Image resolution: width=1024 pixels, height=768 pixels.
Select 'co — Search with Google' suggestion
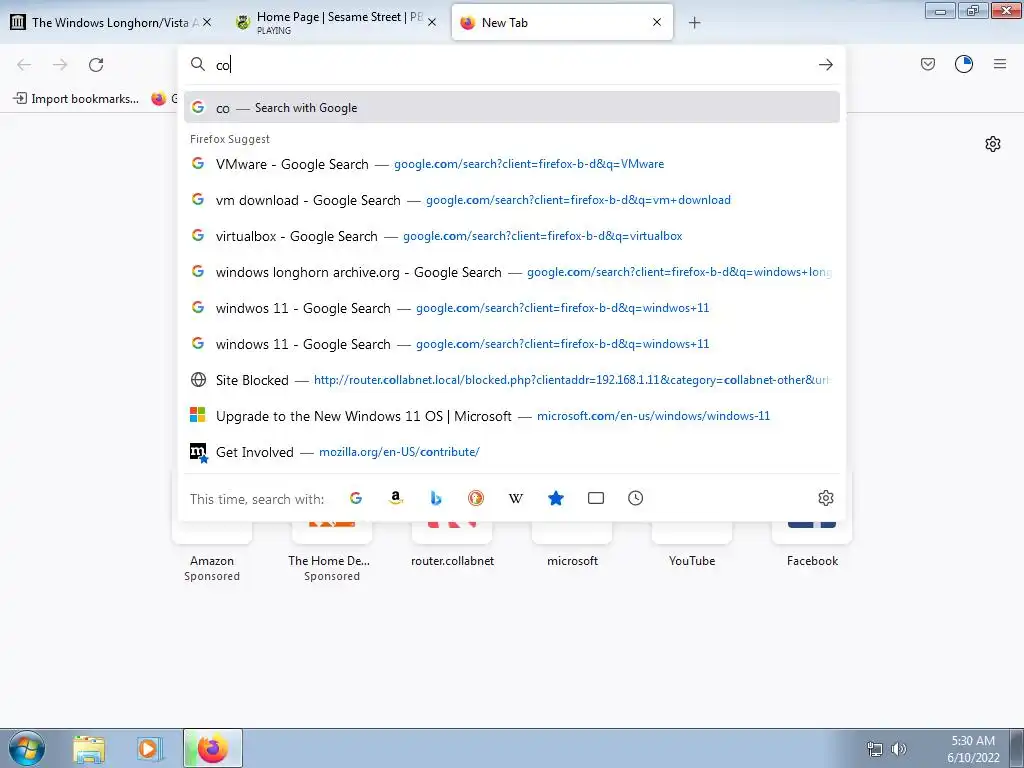(511, 108)
